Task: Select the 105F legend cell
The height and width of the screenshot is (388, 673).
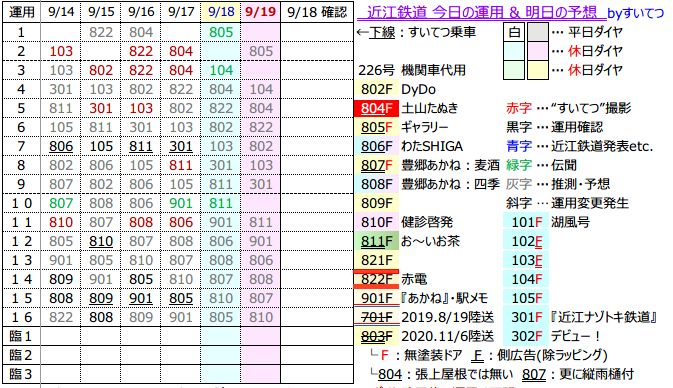Action: point(526,298)
